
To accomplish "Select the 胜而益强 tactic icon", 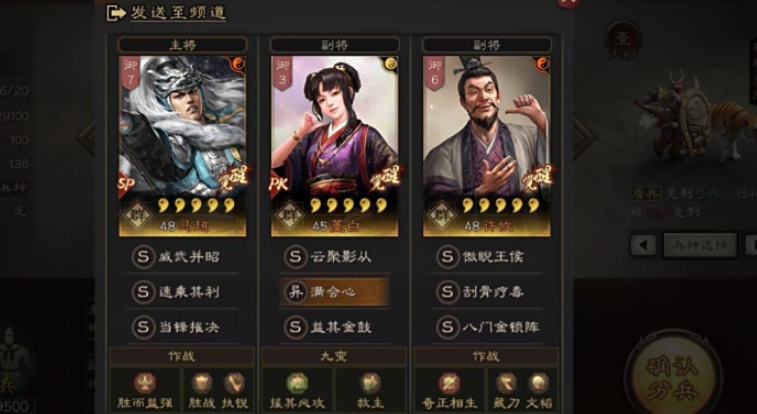I will (145, 384).
